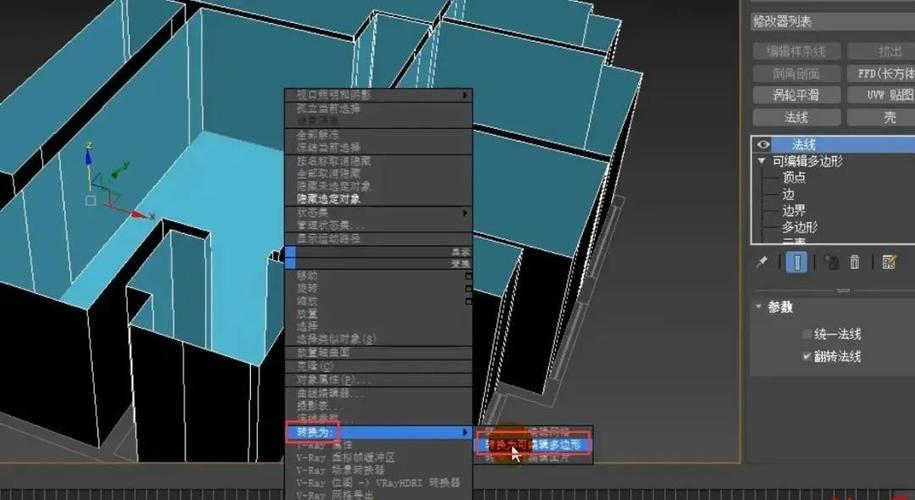Open settings box next to 旋转

[468, 289]
